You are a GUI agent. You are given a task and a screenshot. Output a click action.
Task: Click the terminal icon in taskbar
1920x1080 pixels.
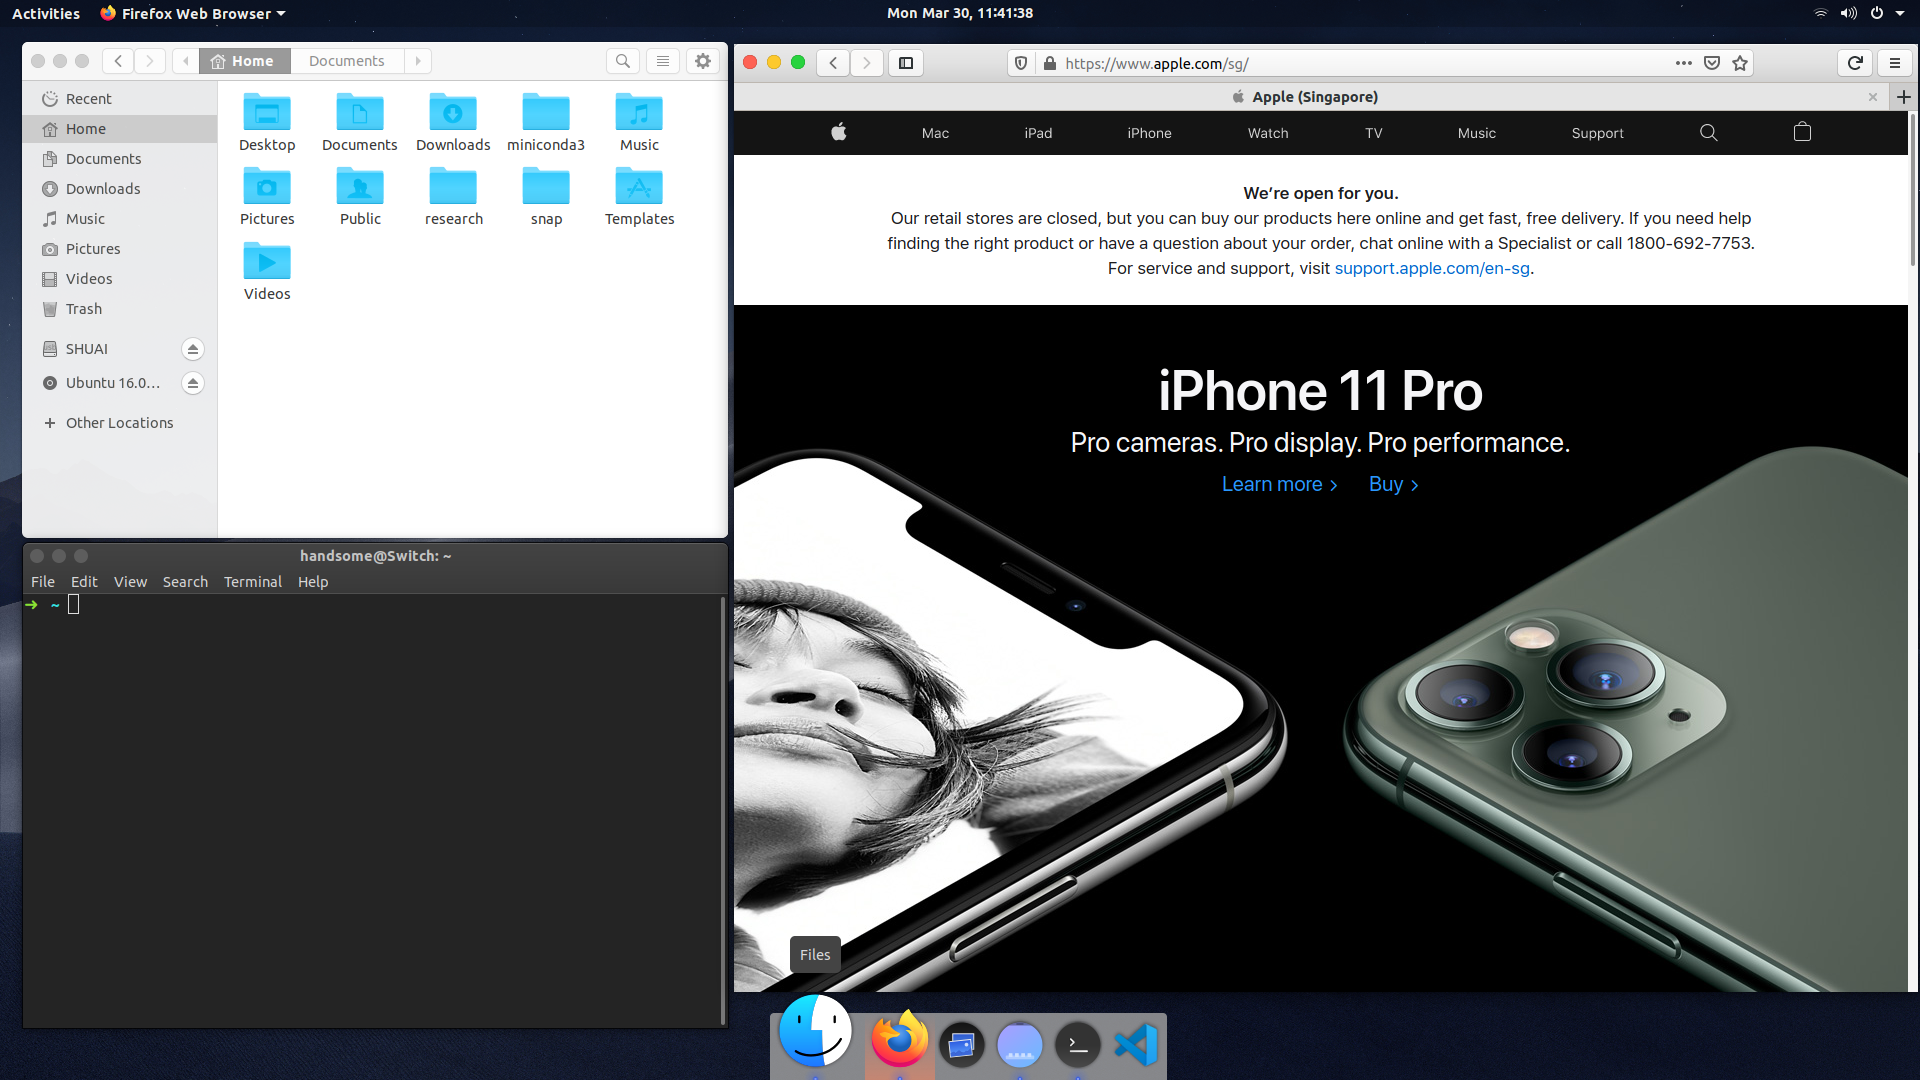tap(1077, 1043)
